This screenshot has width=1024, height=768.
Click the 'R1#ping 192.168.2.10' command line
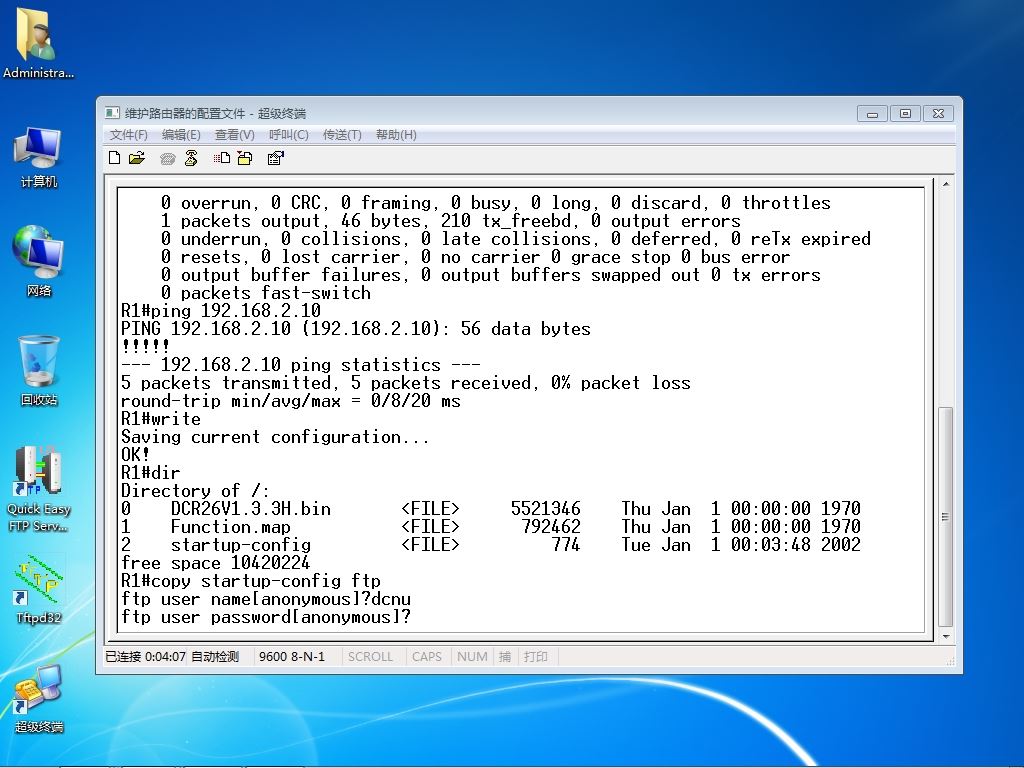point(221,311)
